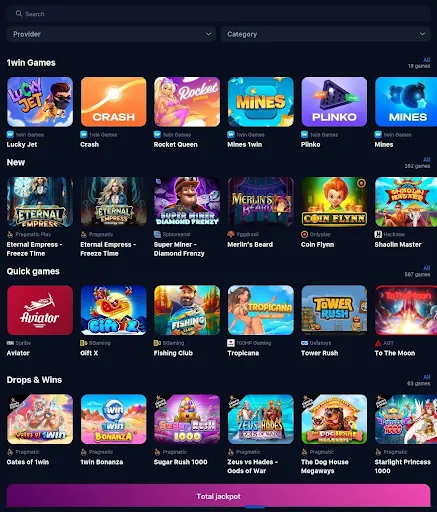Image resolution: width=437 pixels, height=512 pixels.
Task: Click the Category dropdown chevron arrow
Action: [x=422, y=34]
